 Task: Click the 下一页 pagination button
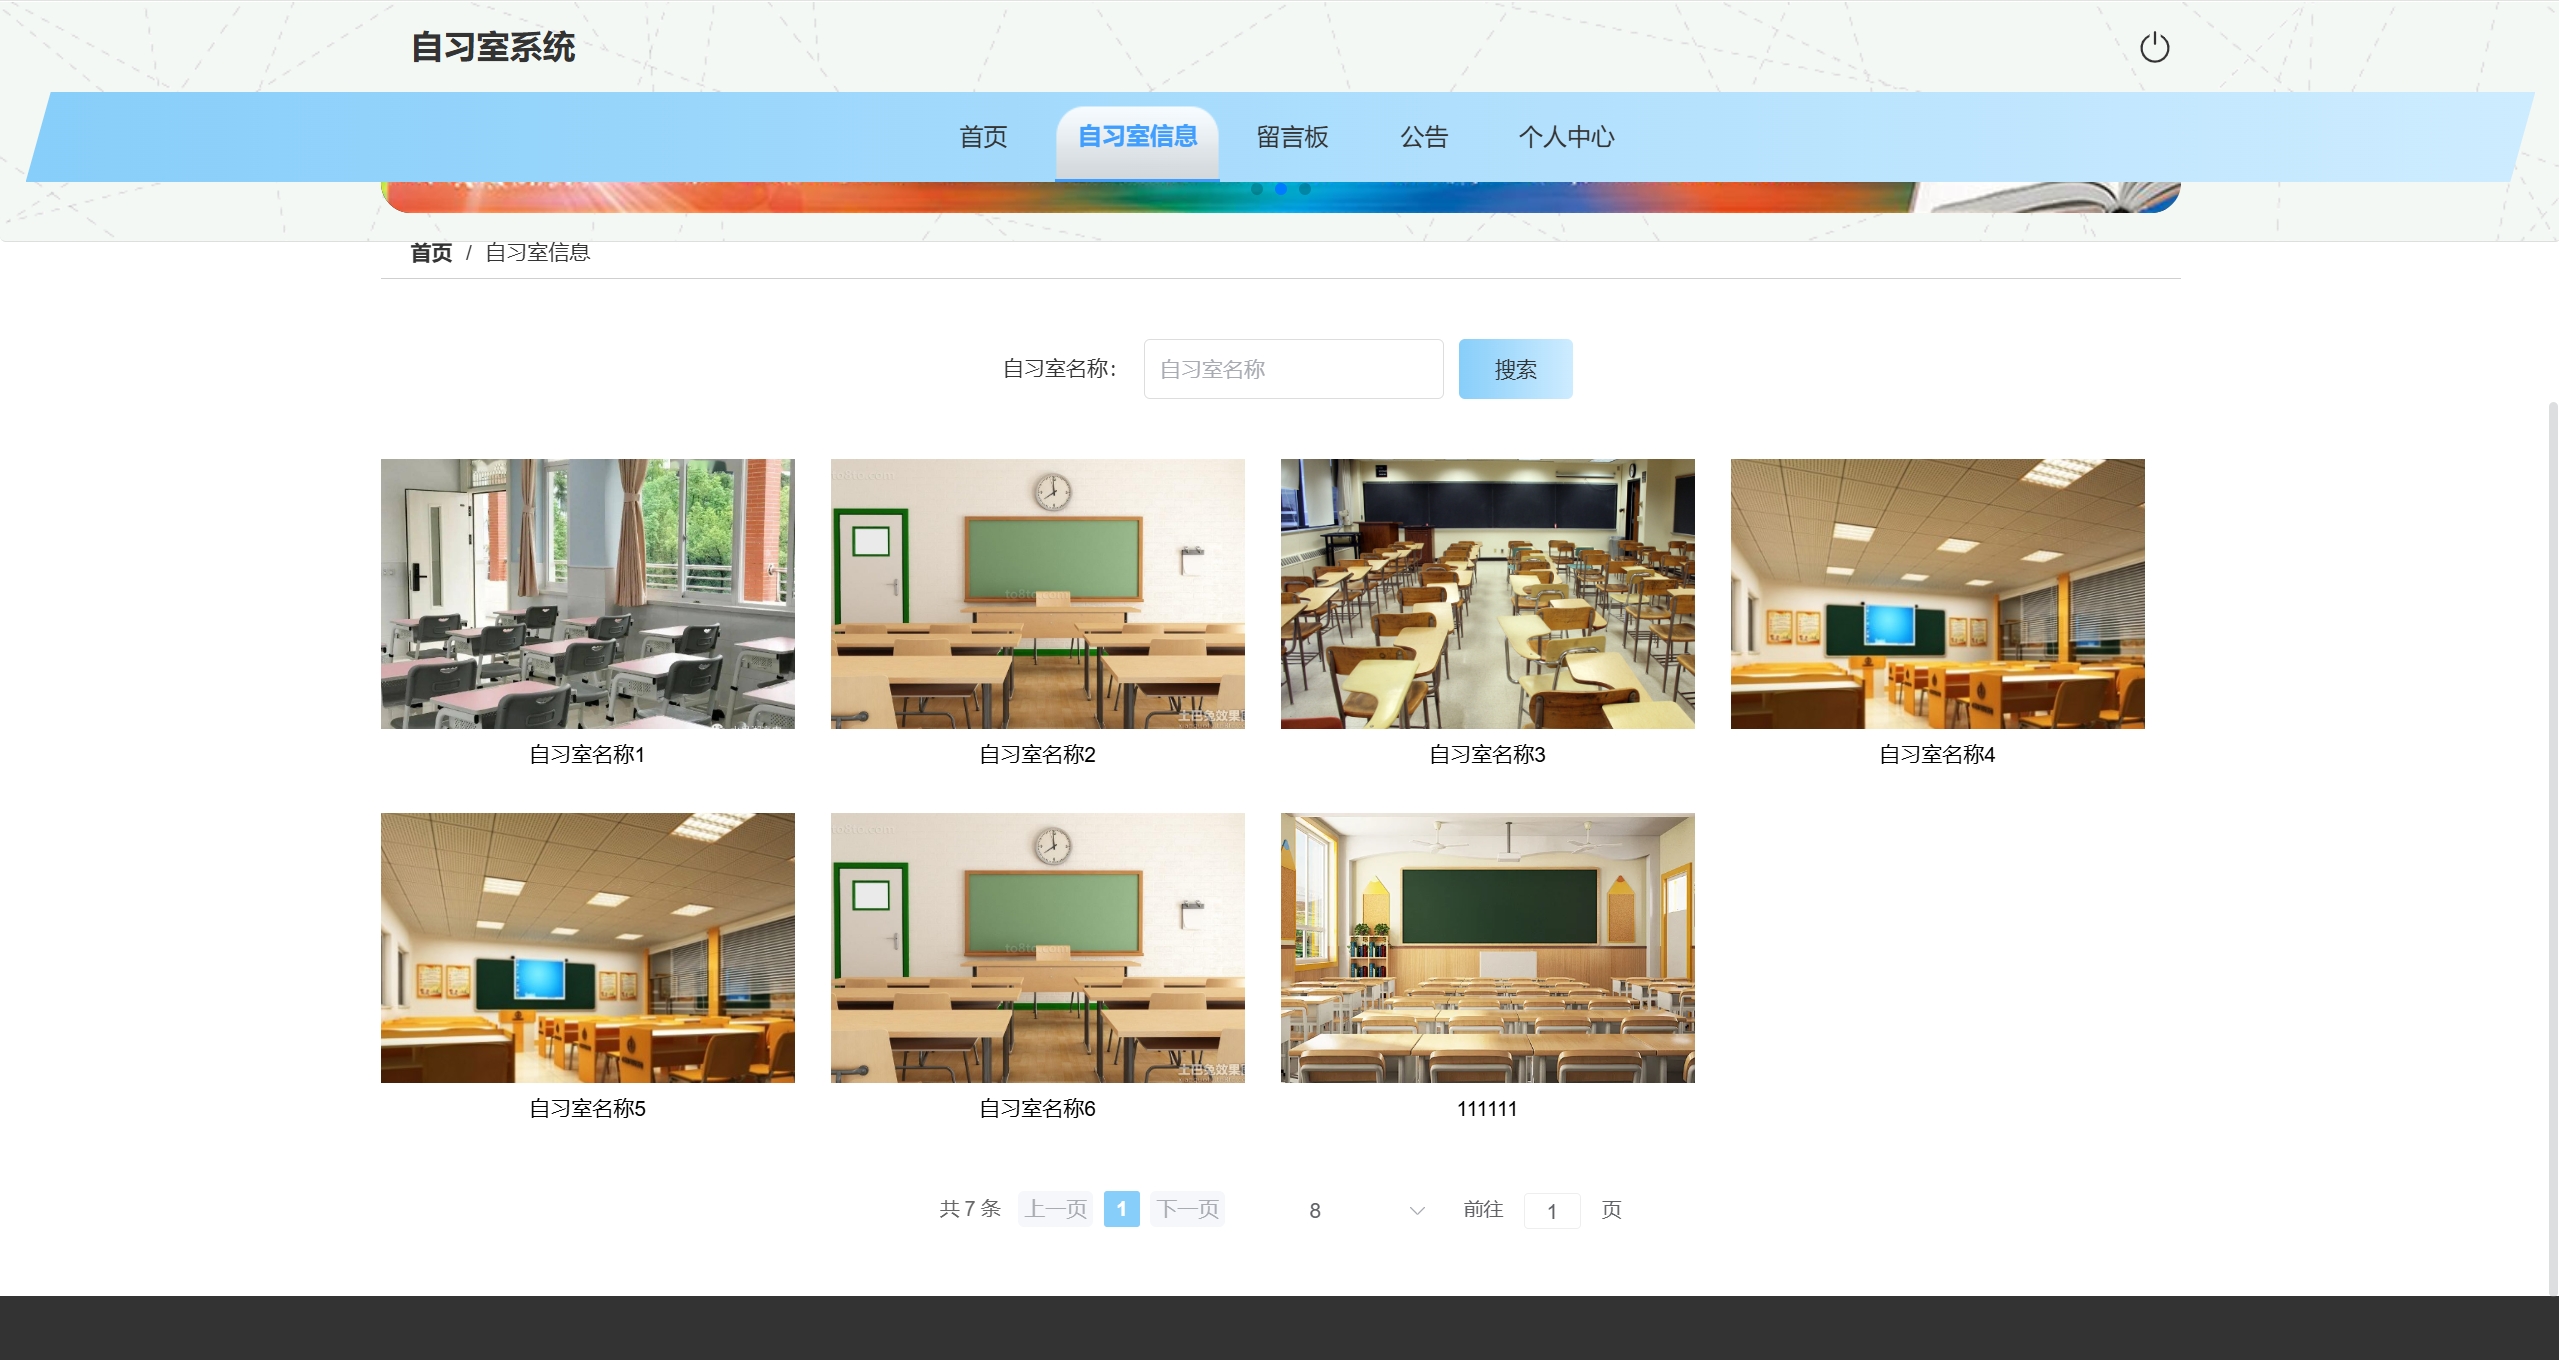[x=1187, y=1209]
